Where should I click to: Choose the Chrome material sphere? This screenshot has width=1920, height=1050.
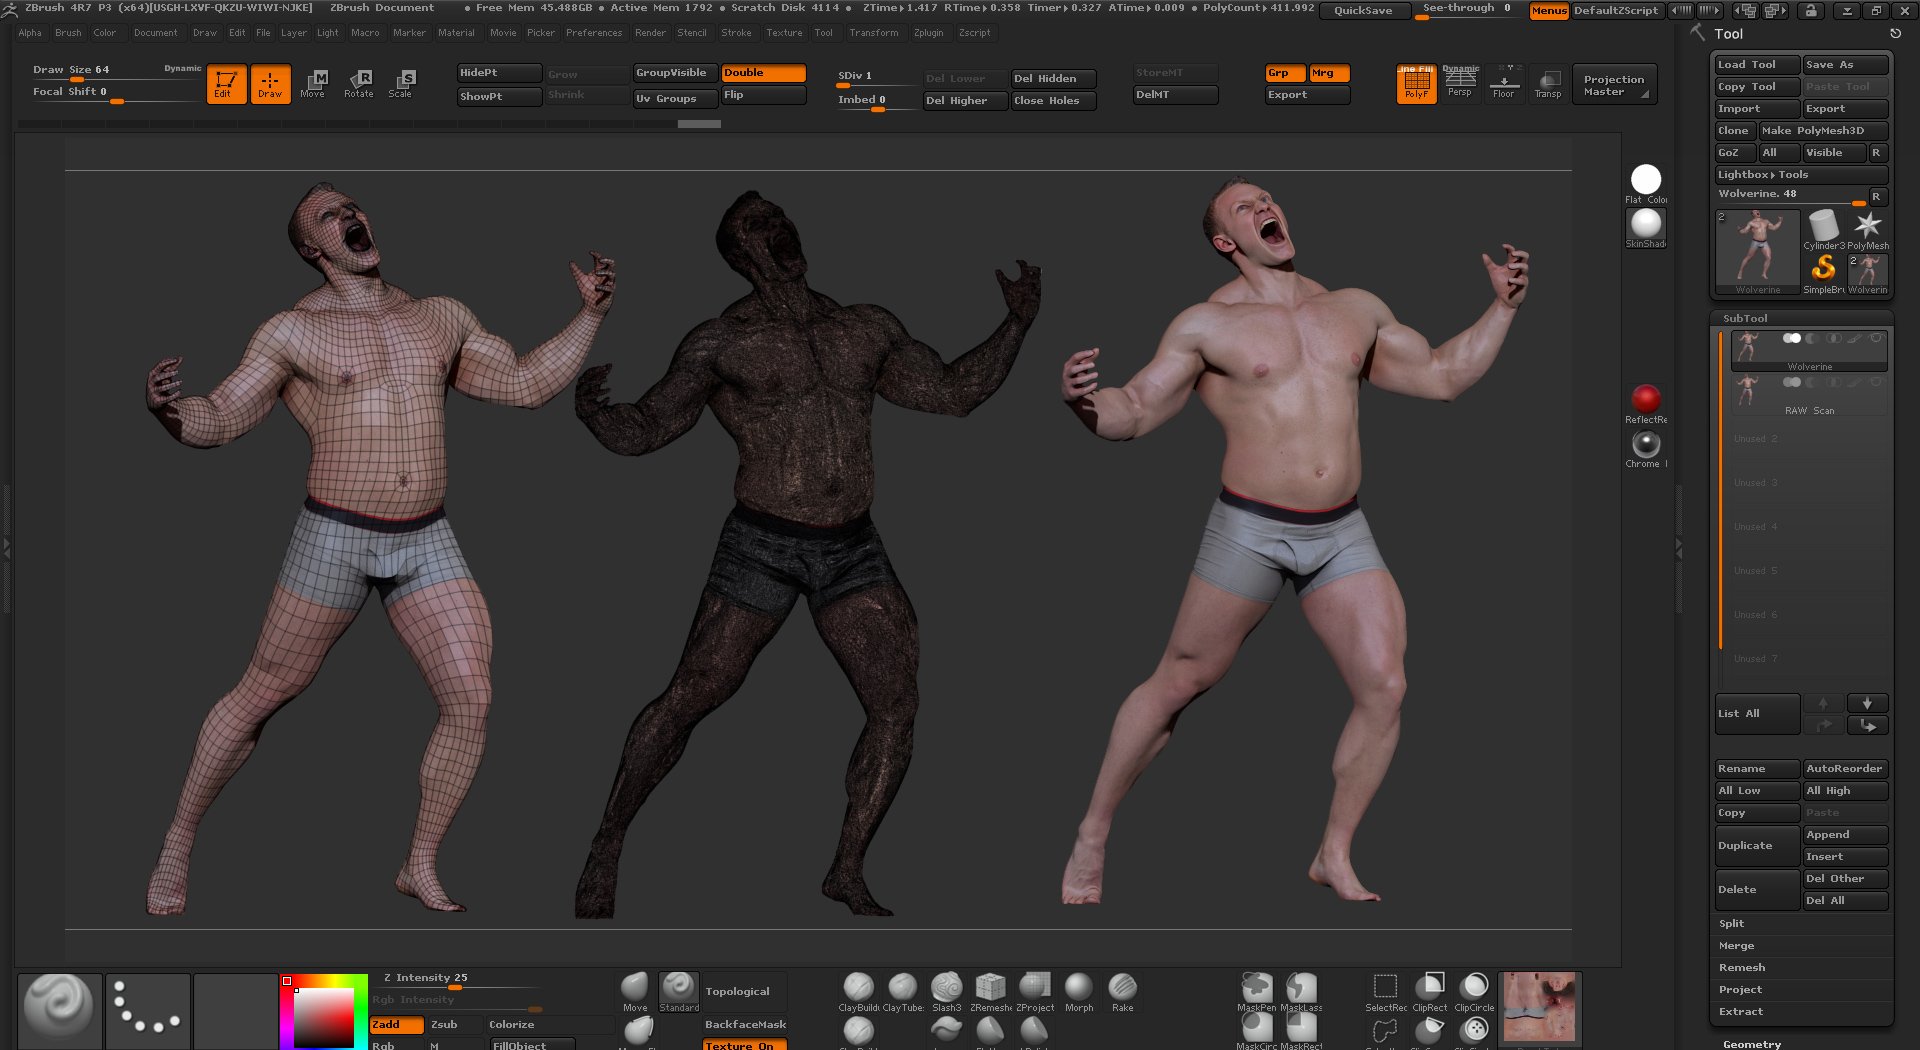click(1646, 448)
